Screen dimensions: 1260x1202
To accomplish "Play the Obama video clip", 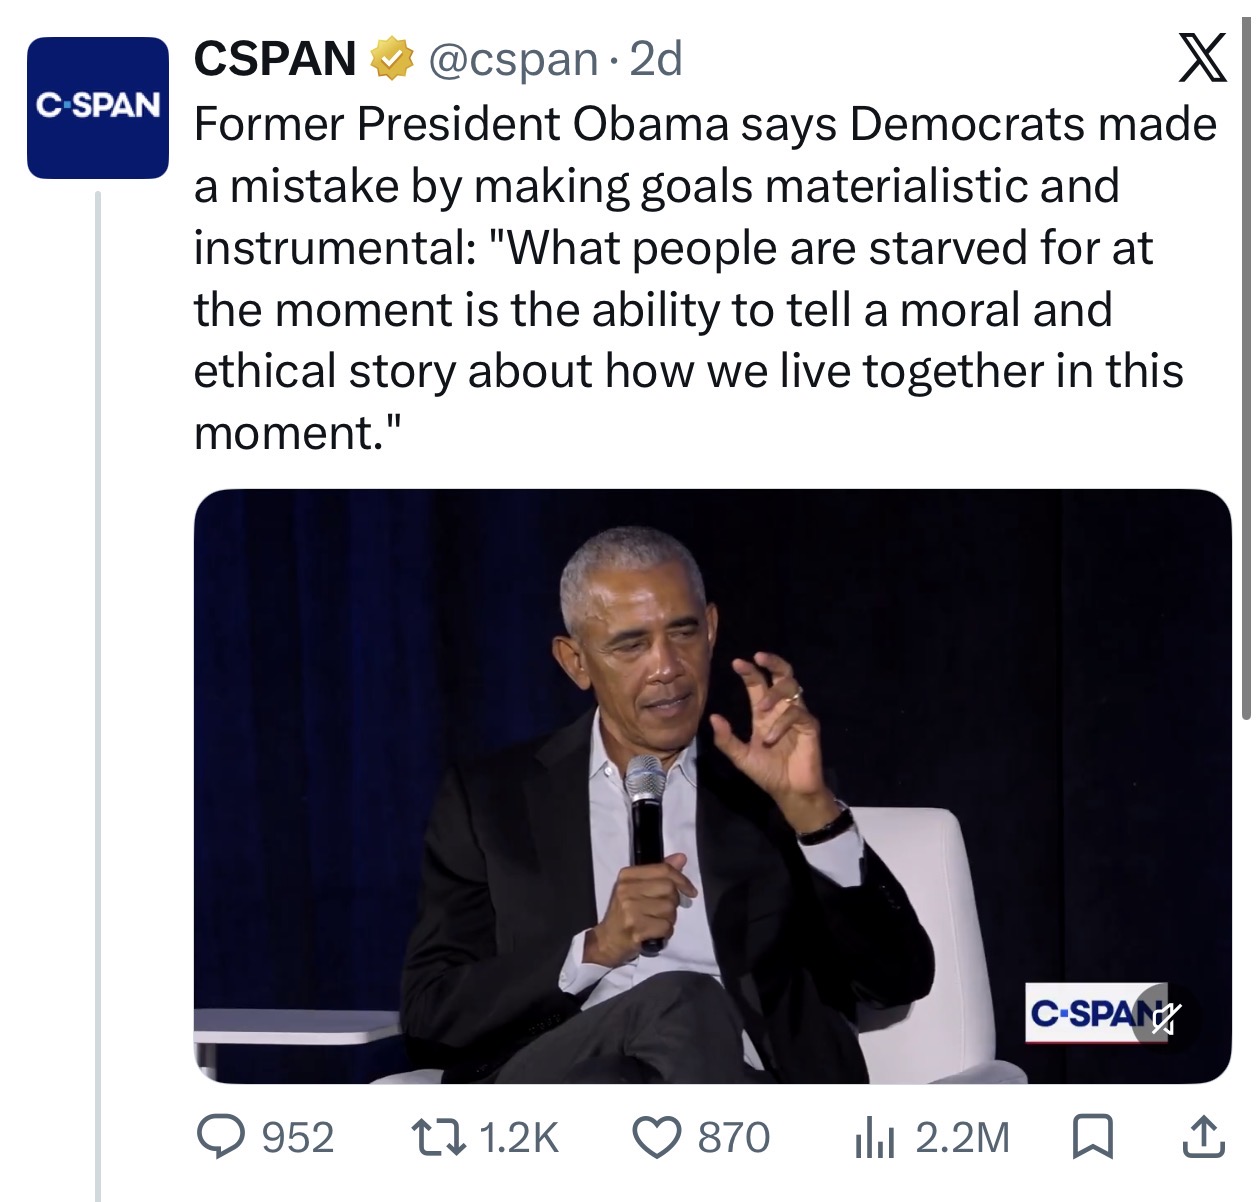I will coord(712,786).
